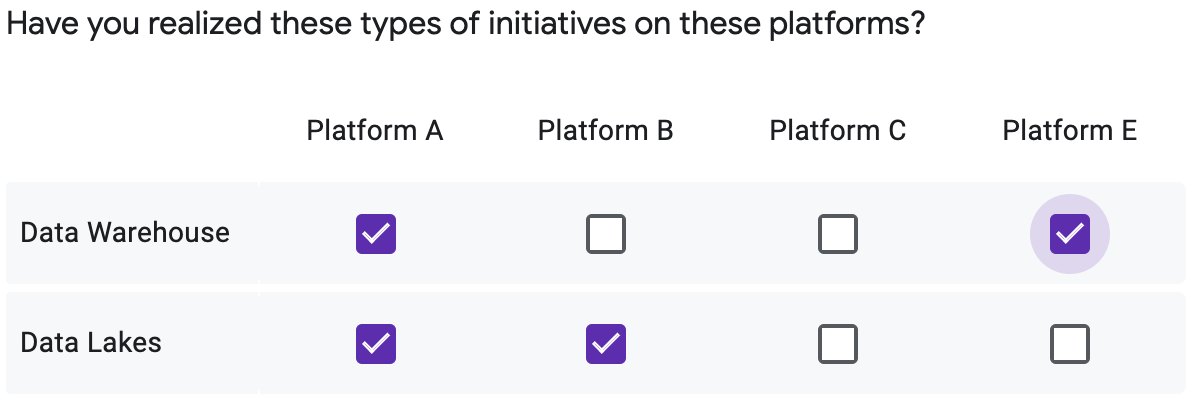Click the Data Lakes row label
Viewport: 1196px width, 400px height.
91,342
